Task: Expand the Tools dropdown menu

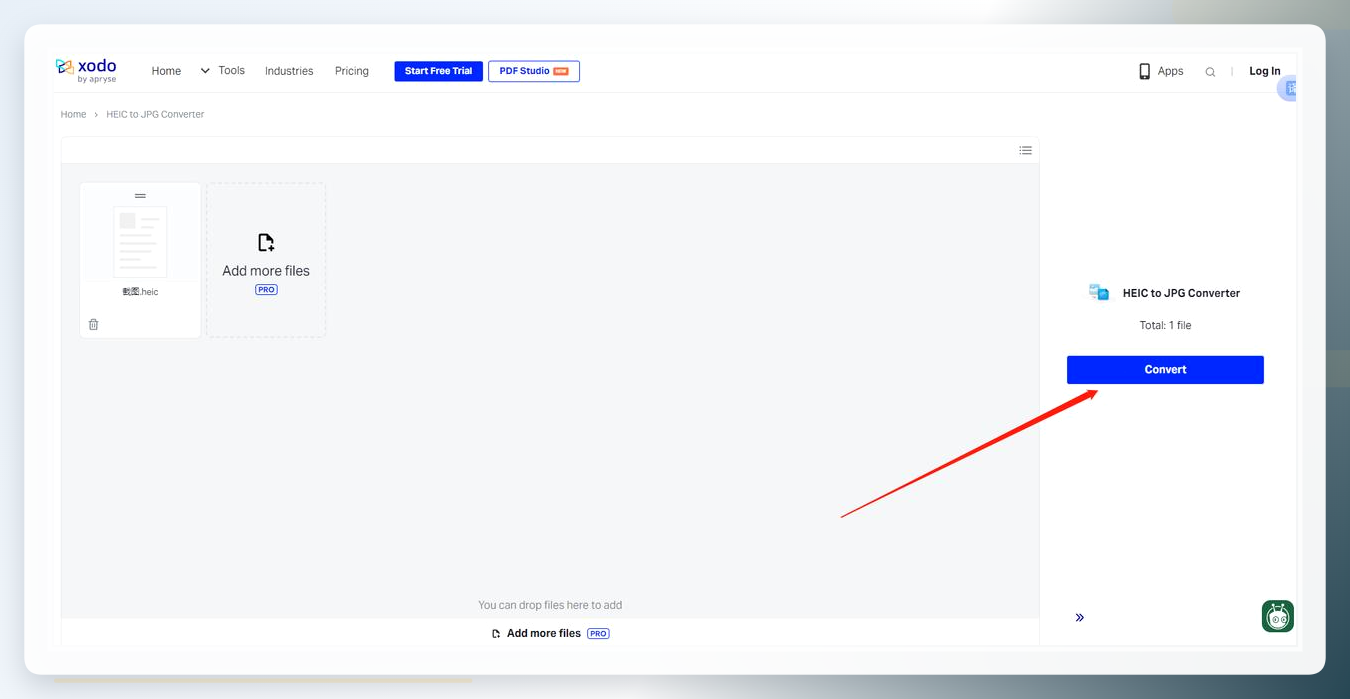Action: [222, 71]
